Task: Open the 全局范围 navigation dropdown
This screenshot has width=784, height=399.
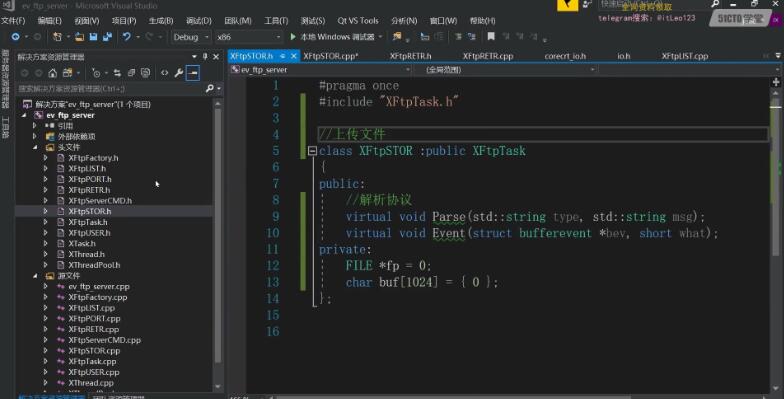Action: [x=505, y=70]
